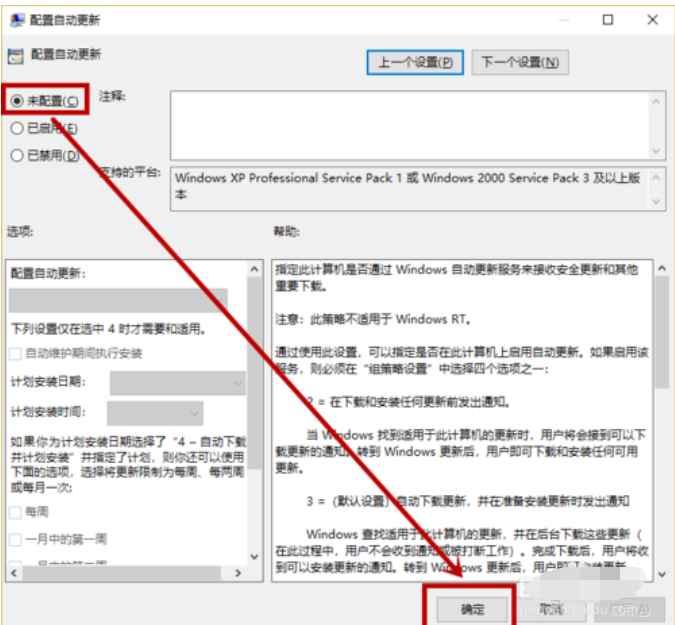
Task: Check the 每周 checkbox
Action: click(x=16, y=511)
